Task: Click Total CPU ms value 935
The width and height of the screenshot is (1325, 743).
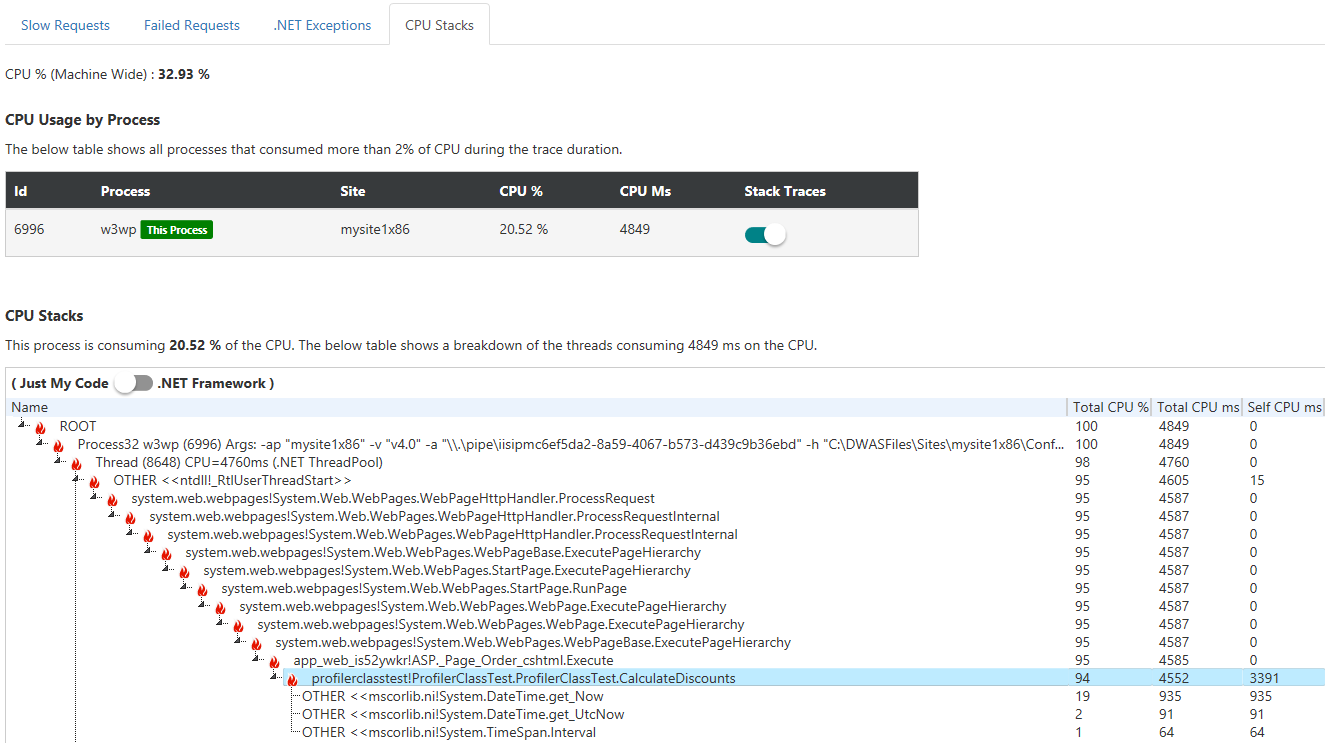Action: [x=1170, y=696]
